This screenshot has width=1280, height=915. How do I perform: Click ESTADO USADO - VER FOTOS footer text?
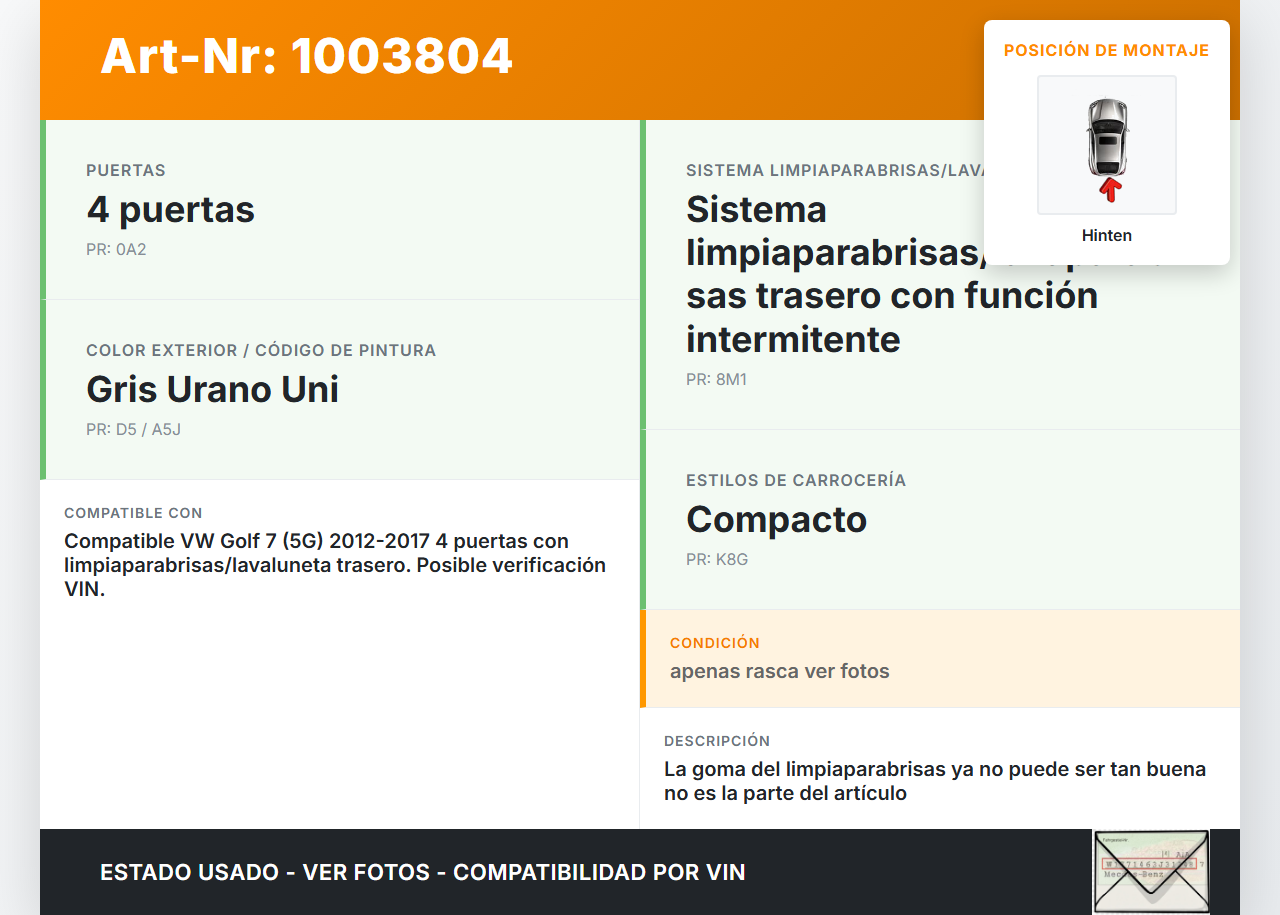coord(423,872)
